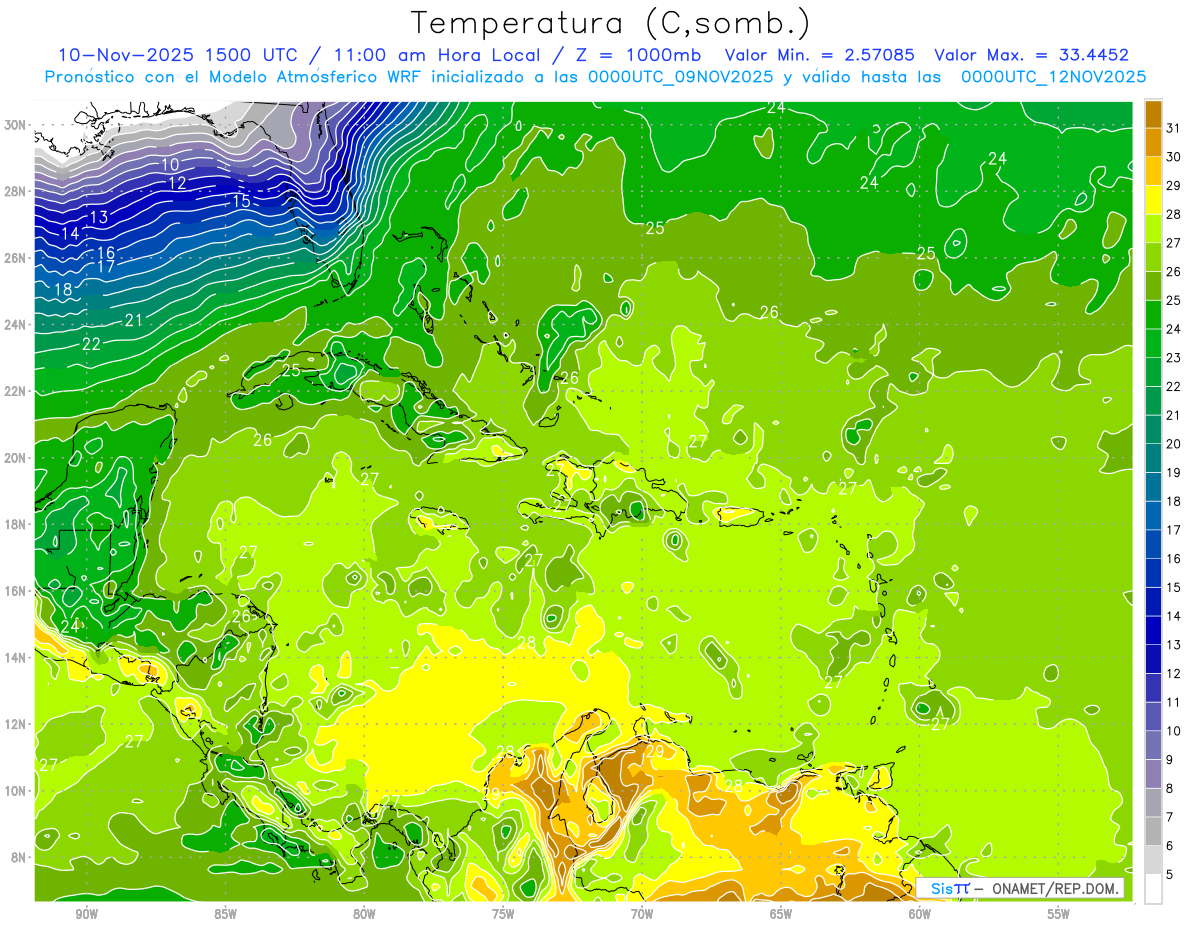
Task: Click the dark blue swatch between legend values 12 and 13
Action: click(x=1153, y=659)
